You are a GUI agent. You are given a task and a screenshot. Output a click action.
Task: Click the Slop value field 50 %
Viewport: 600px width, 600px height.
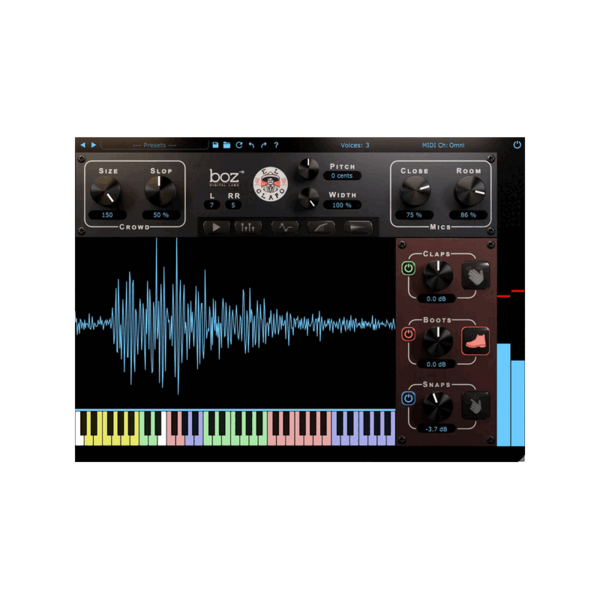[161, 215]
